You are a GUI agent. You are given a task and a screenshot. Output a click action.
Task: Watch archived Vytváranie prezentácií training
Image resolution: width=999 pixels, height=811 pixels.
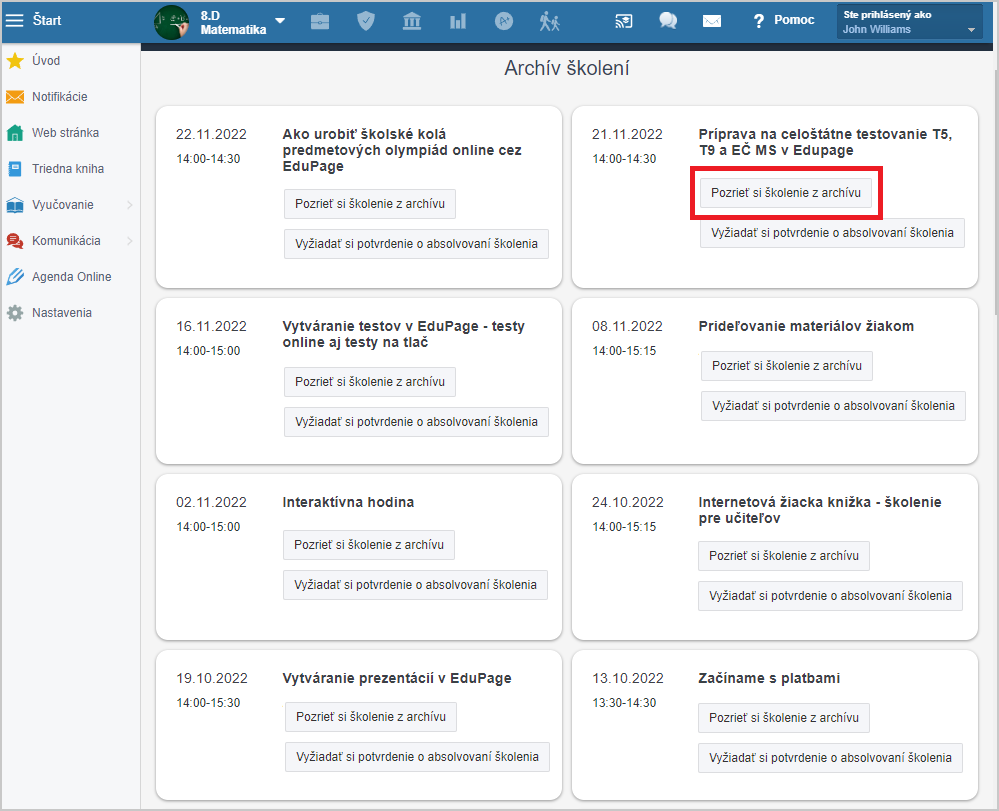pyautogui.click(x=371, y=717)
